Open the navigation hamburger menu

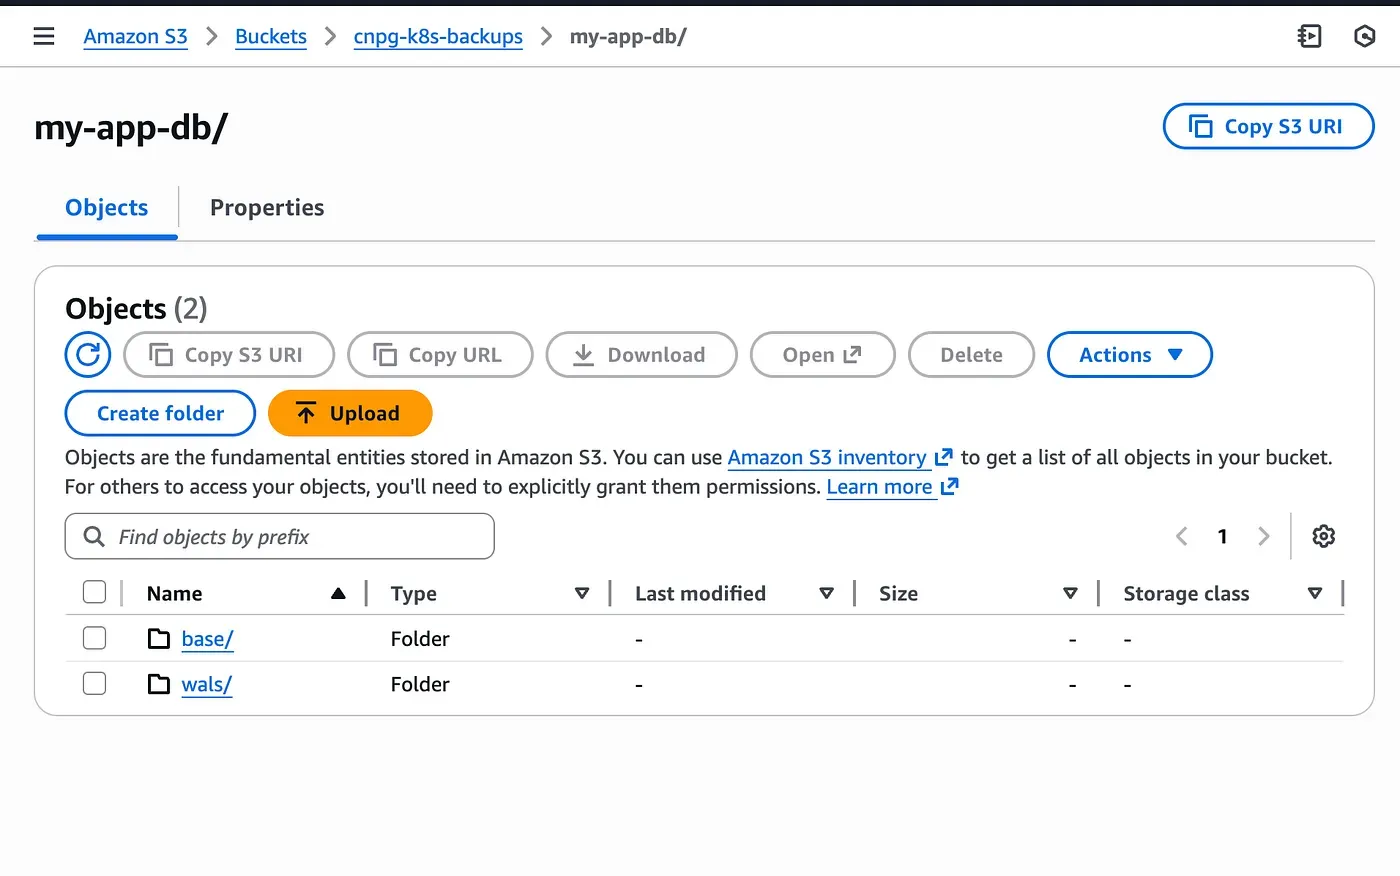coord(44,35)
